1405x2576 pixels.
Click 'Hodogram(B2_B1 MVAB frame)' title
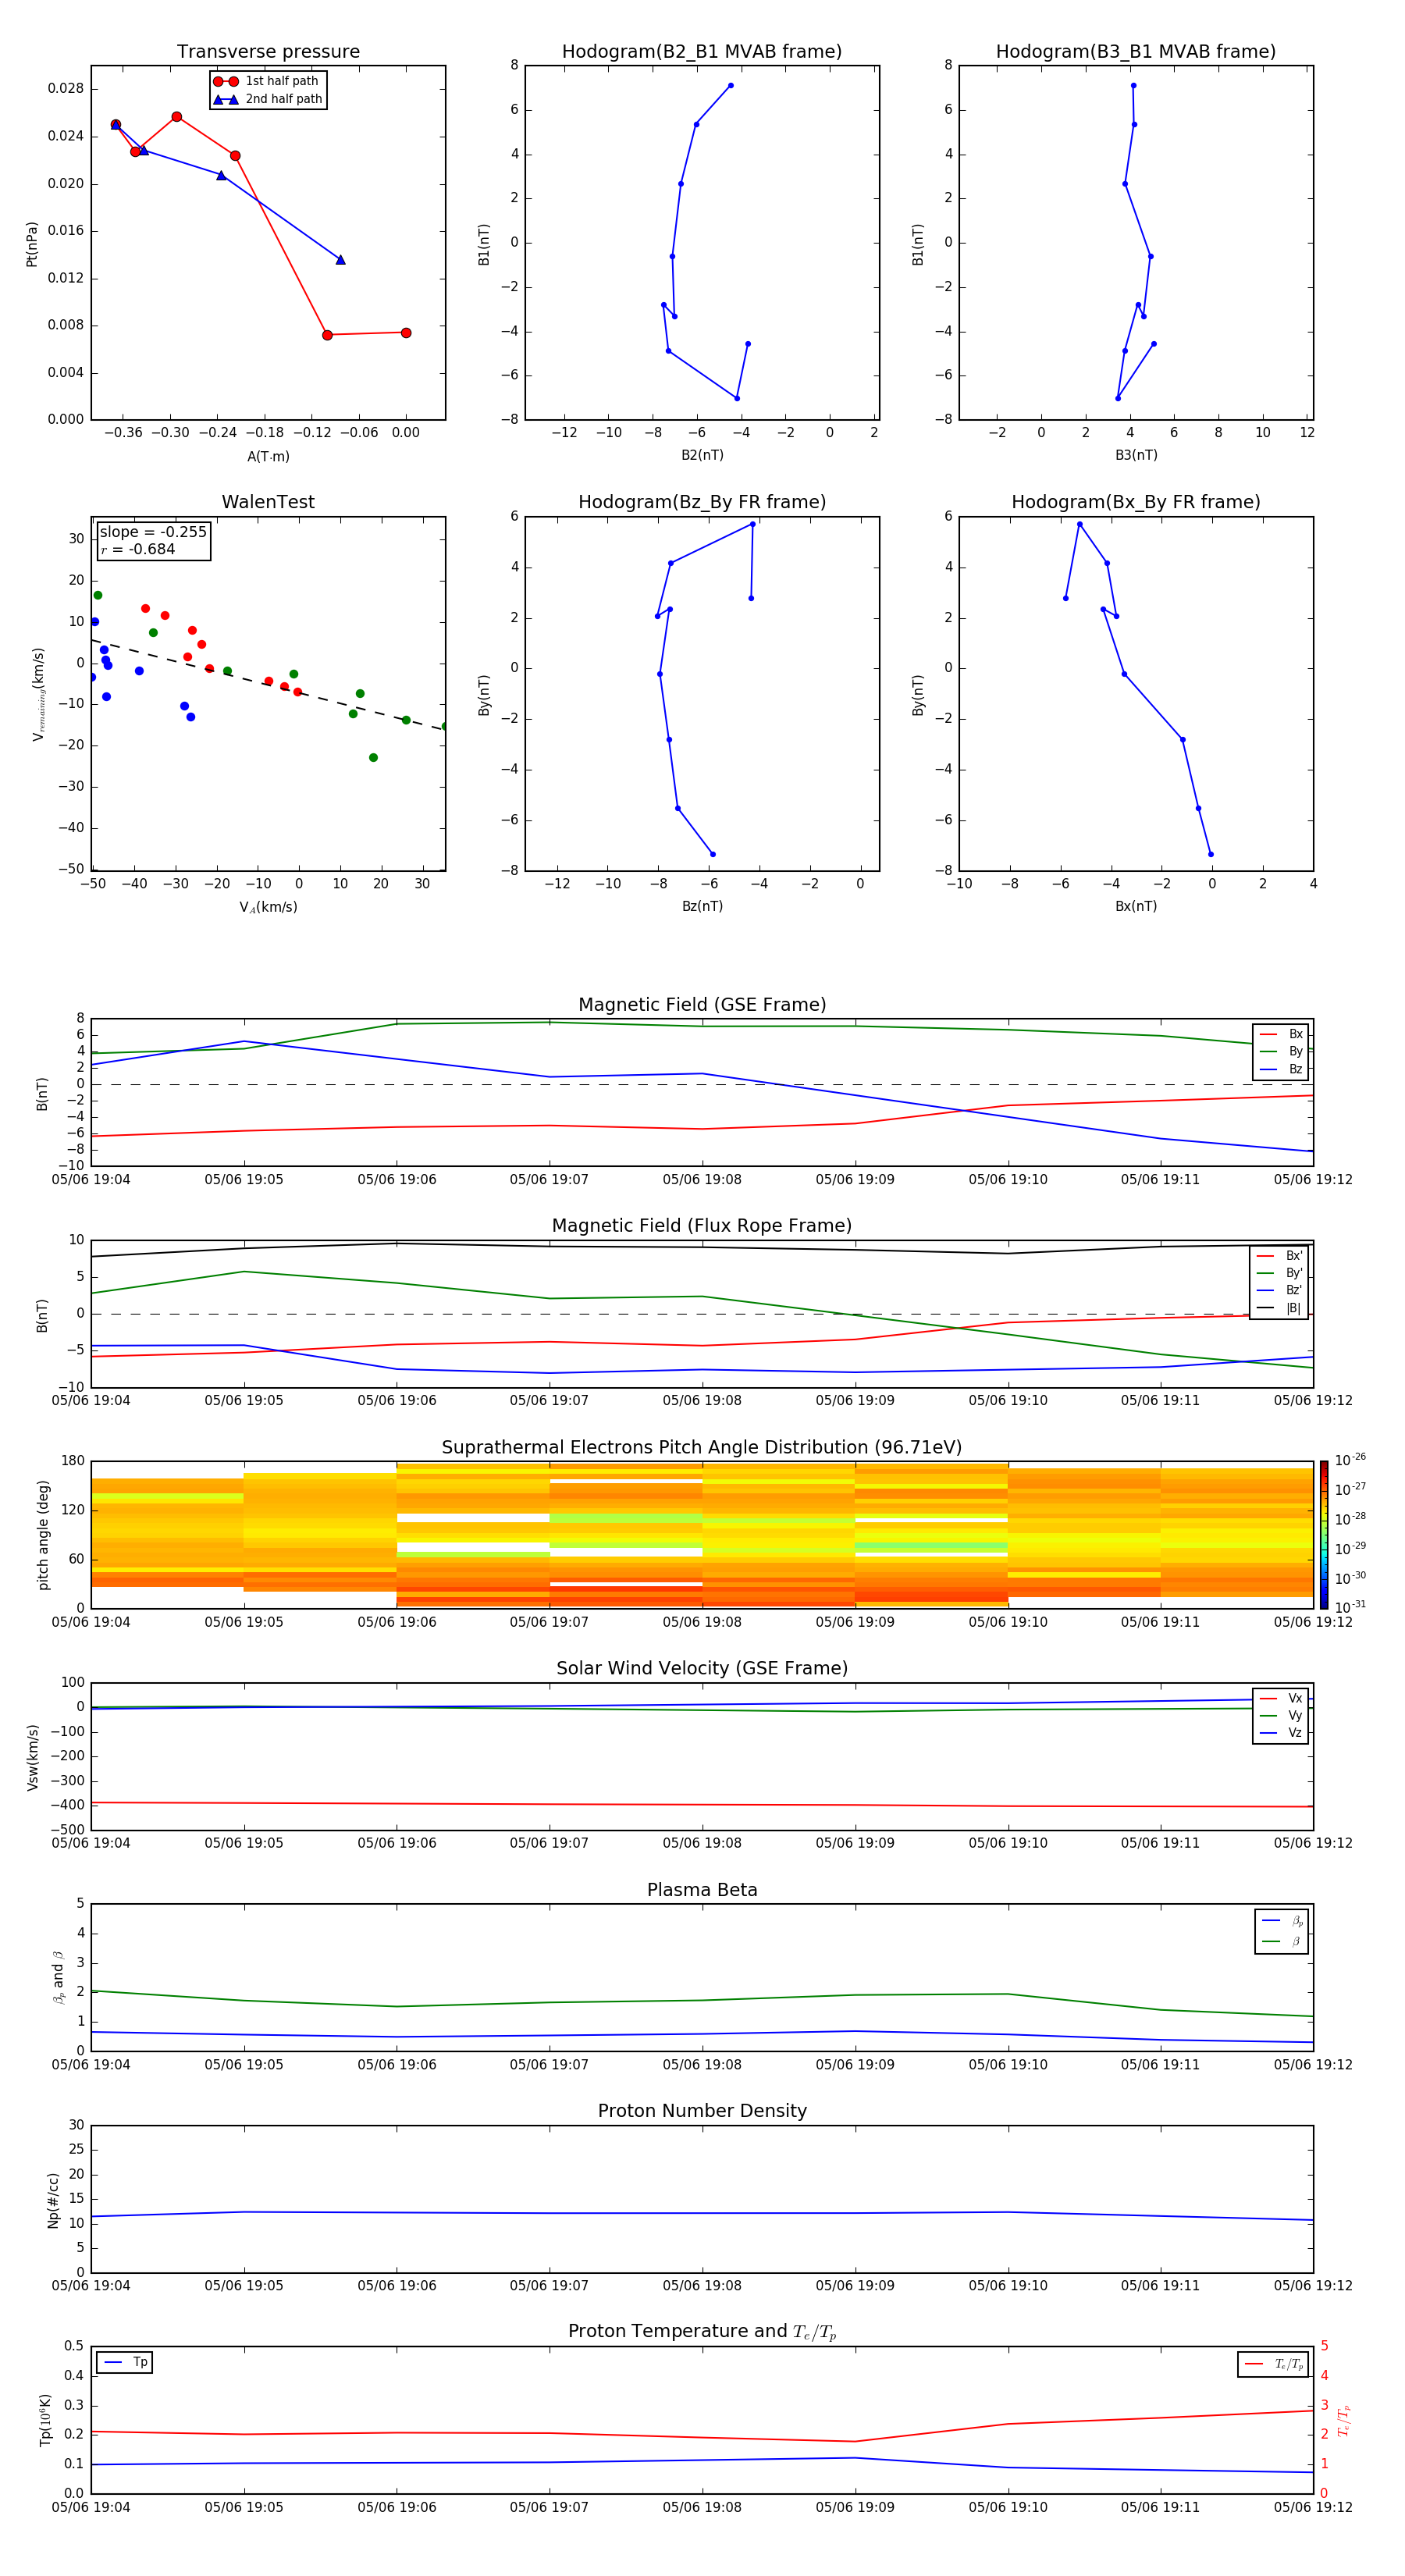[x=702, y=52]
